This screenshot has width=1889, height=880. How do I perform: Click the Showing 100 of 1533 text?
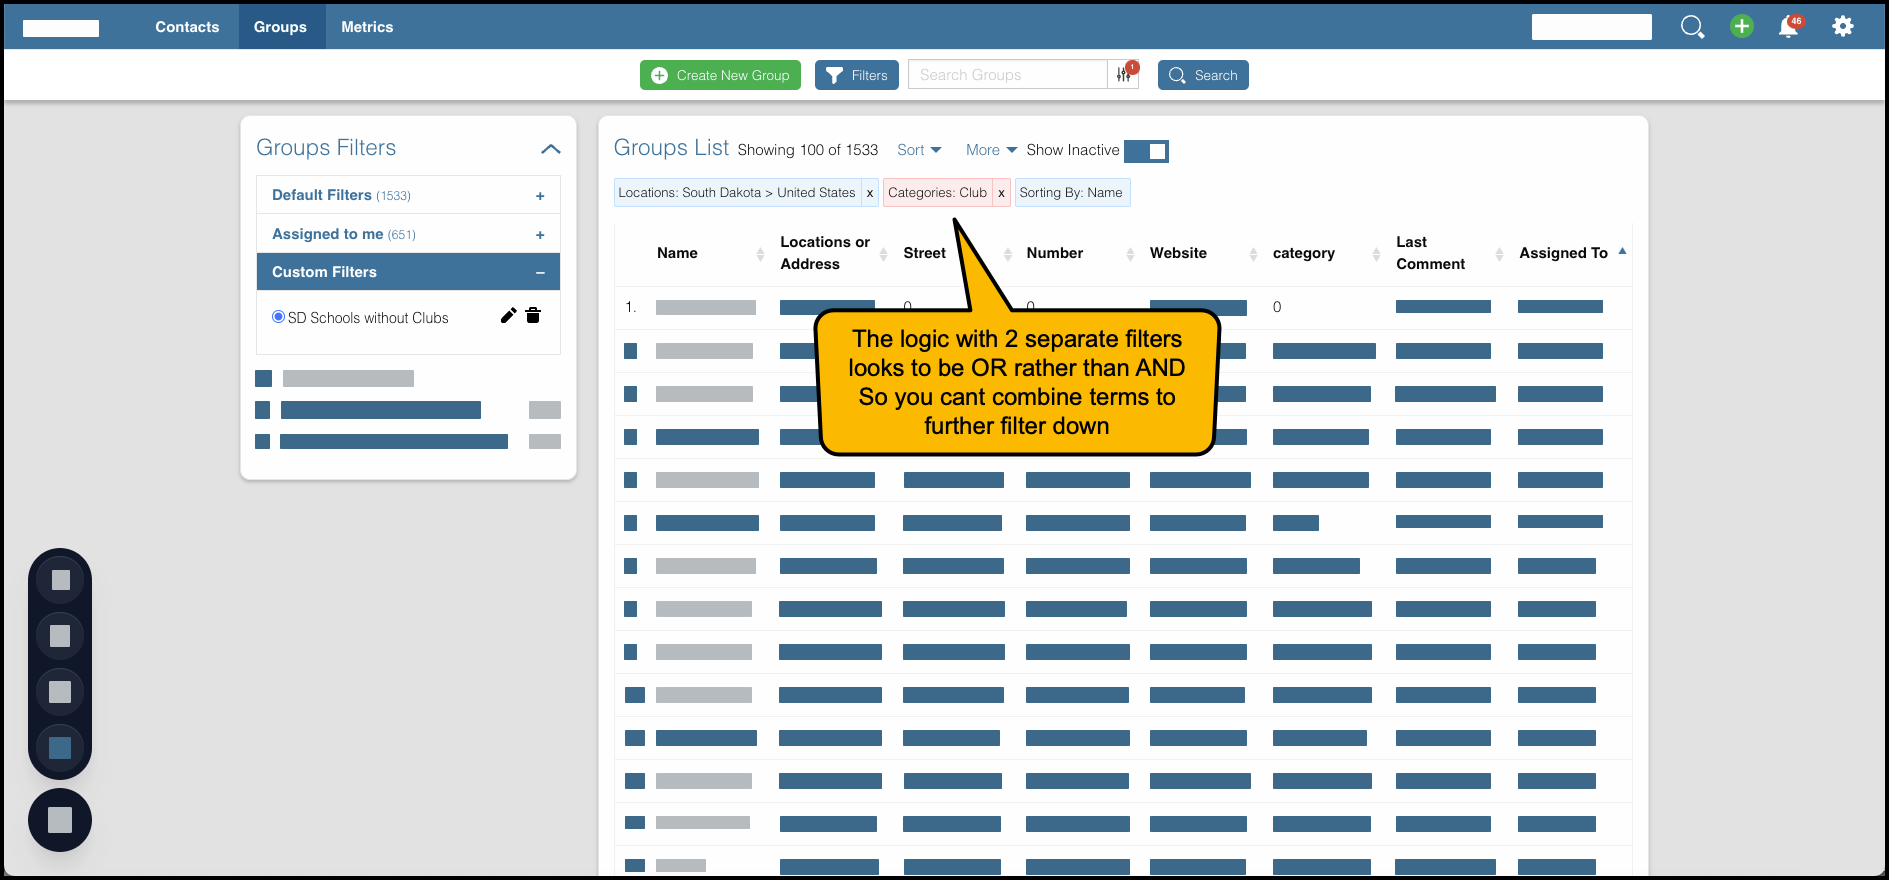[x=808, y=150]
